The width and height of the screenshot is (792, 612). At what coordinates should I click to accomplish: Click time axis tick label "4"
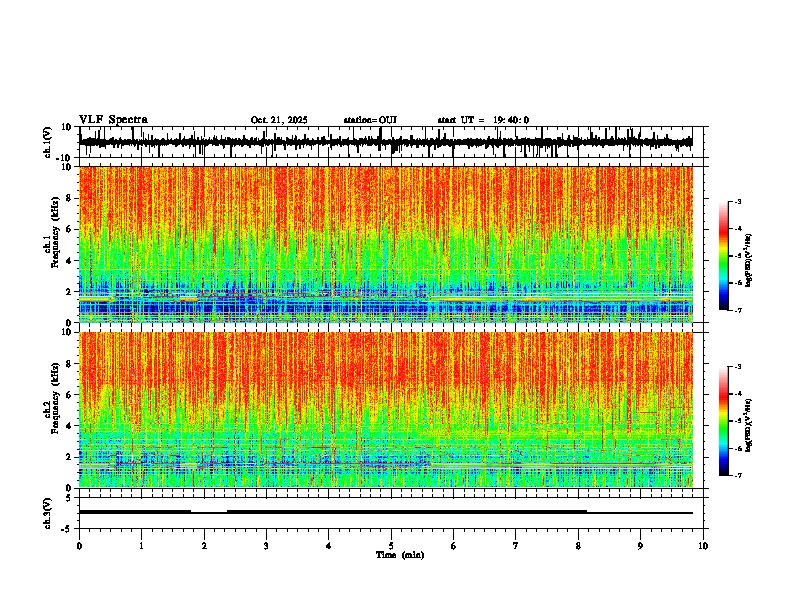coord(329,546)
